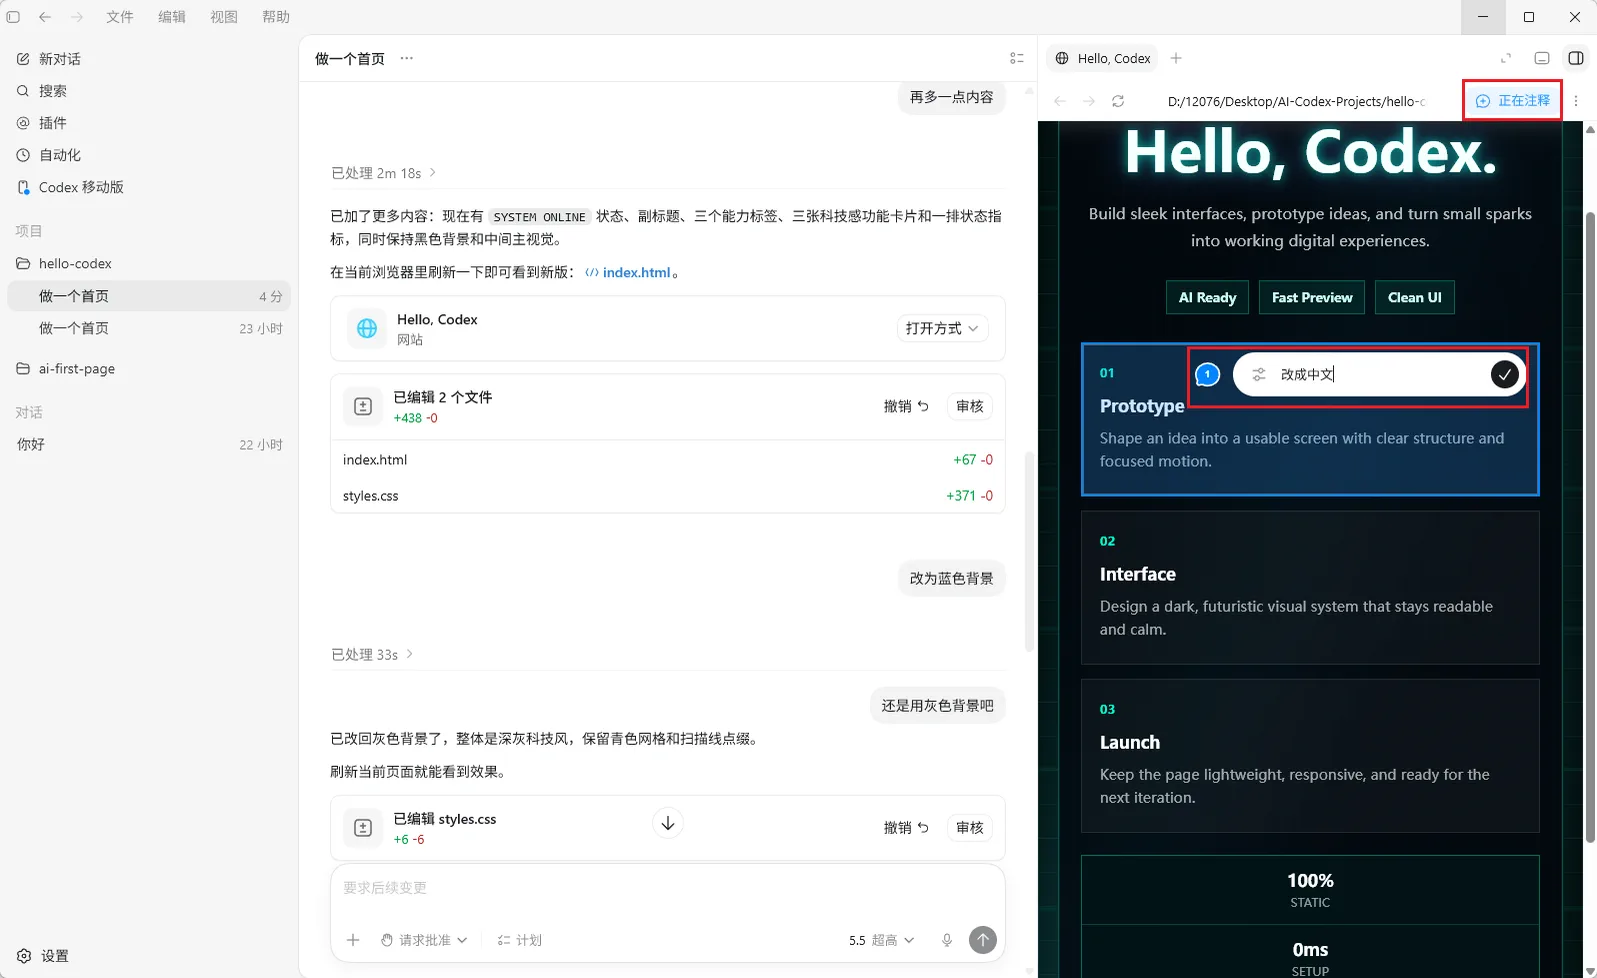Open 做一个首页 chat from 4 分 ago
Screen dimensions: 1597x978
point(149,296)
